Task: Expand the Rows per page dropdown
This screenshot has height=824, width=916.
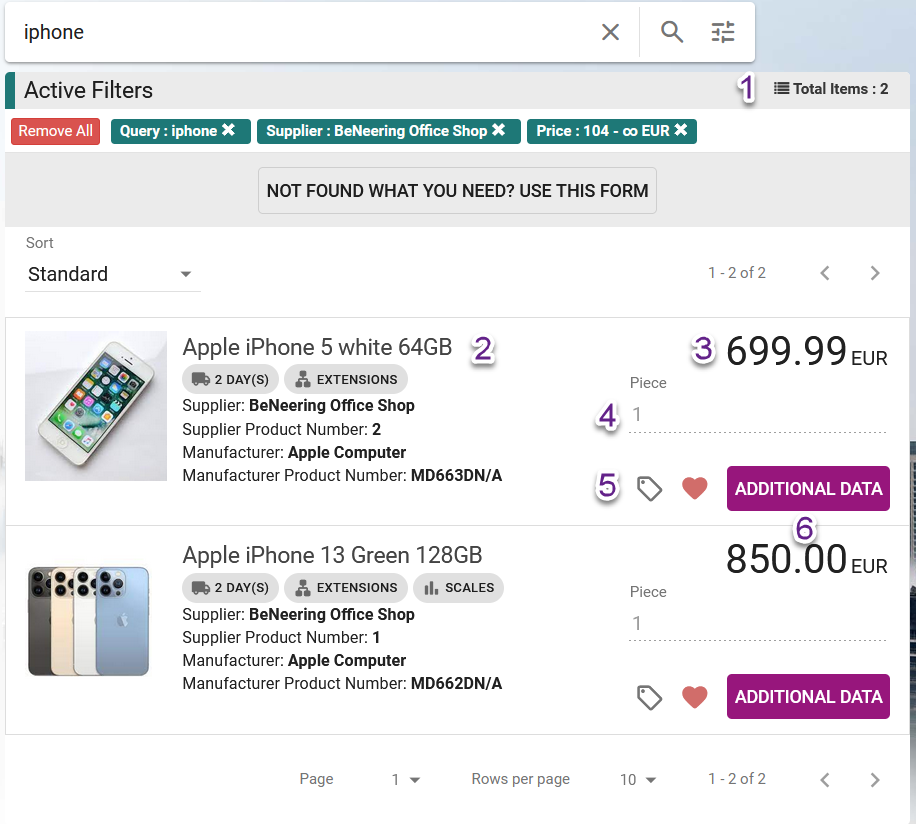Action: point(638,780)
